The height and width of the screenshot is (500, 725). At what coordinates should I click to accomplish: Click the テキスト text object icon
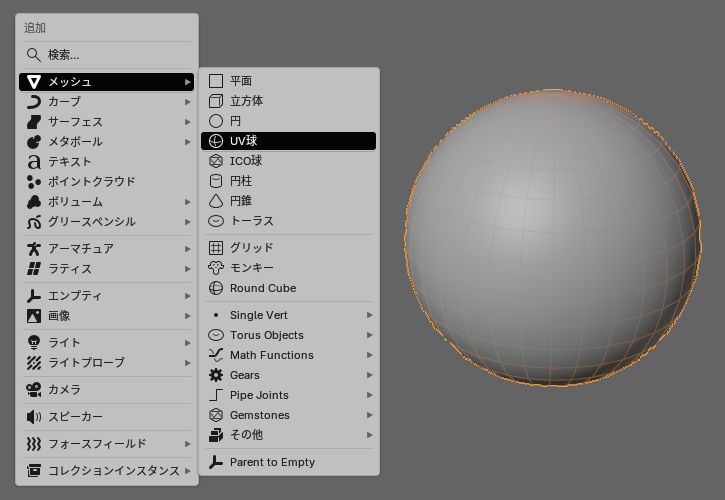pos(34,162)
